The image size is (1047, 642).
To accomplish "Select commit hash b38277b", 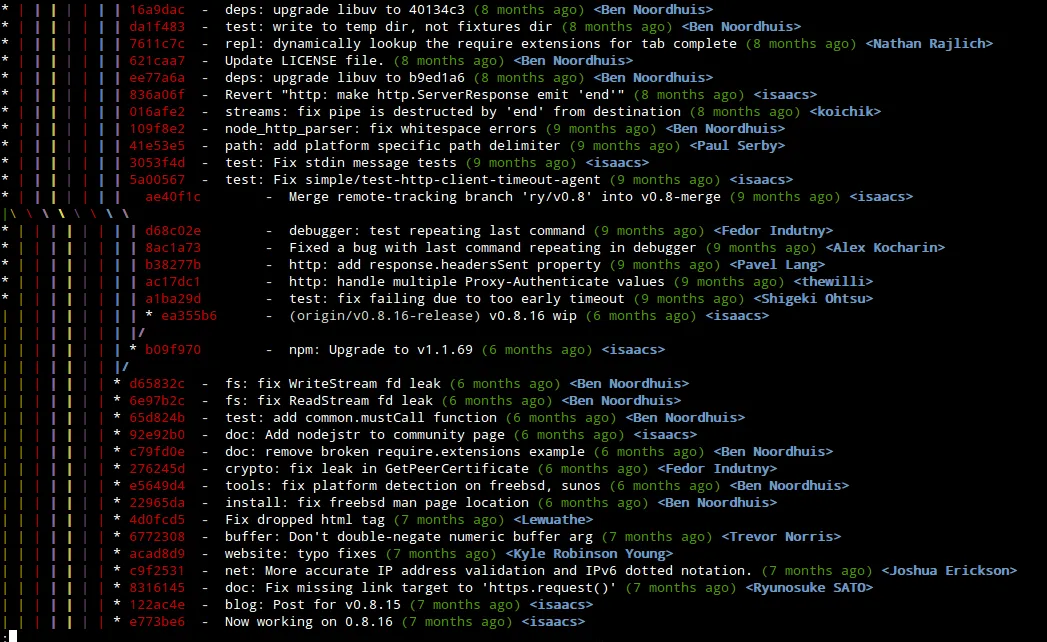I will pos(173,265).
